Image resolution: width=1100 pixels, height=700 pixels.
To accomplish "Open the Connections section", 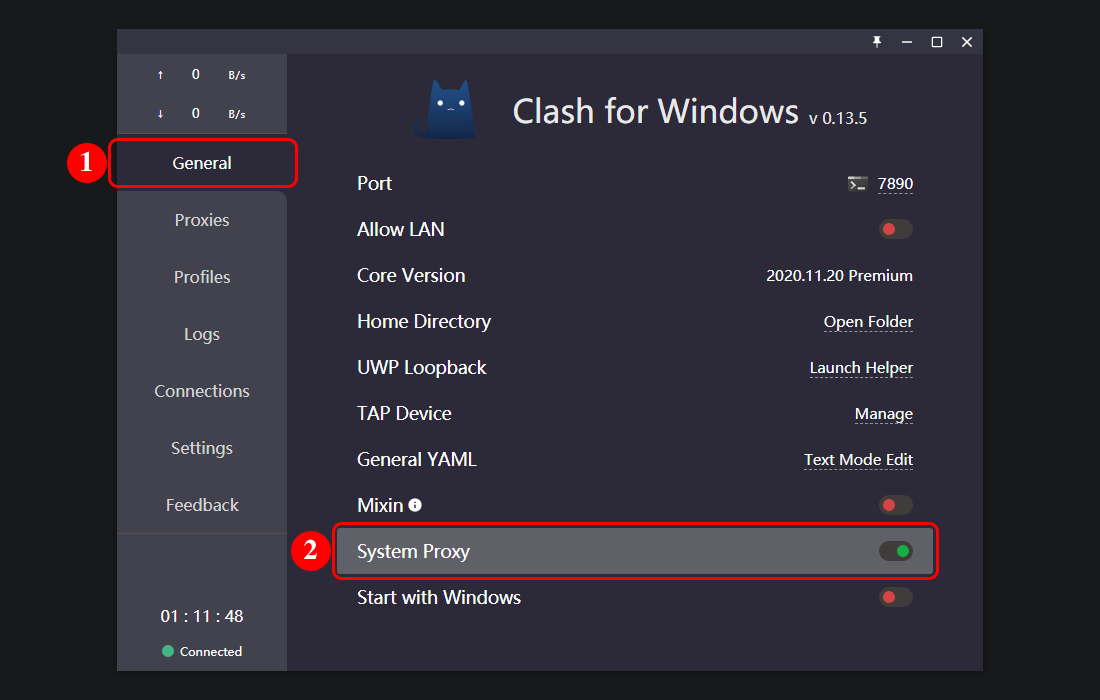I will [x=202, y=391].
